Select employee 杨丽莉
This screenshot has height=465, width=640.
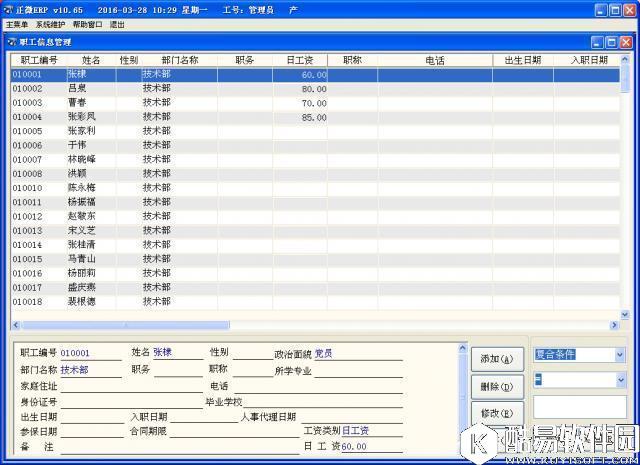coord(315,273)
